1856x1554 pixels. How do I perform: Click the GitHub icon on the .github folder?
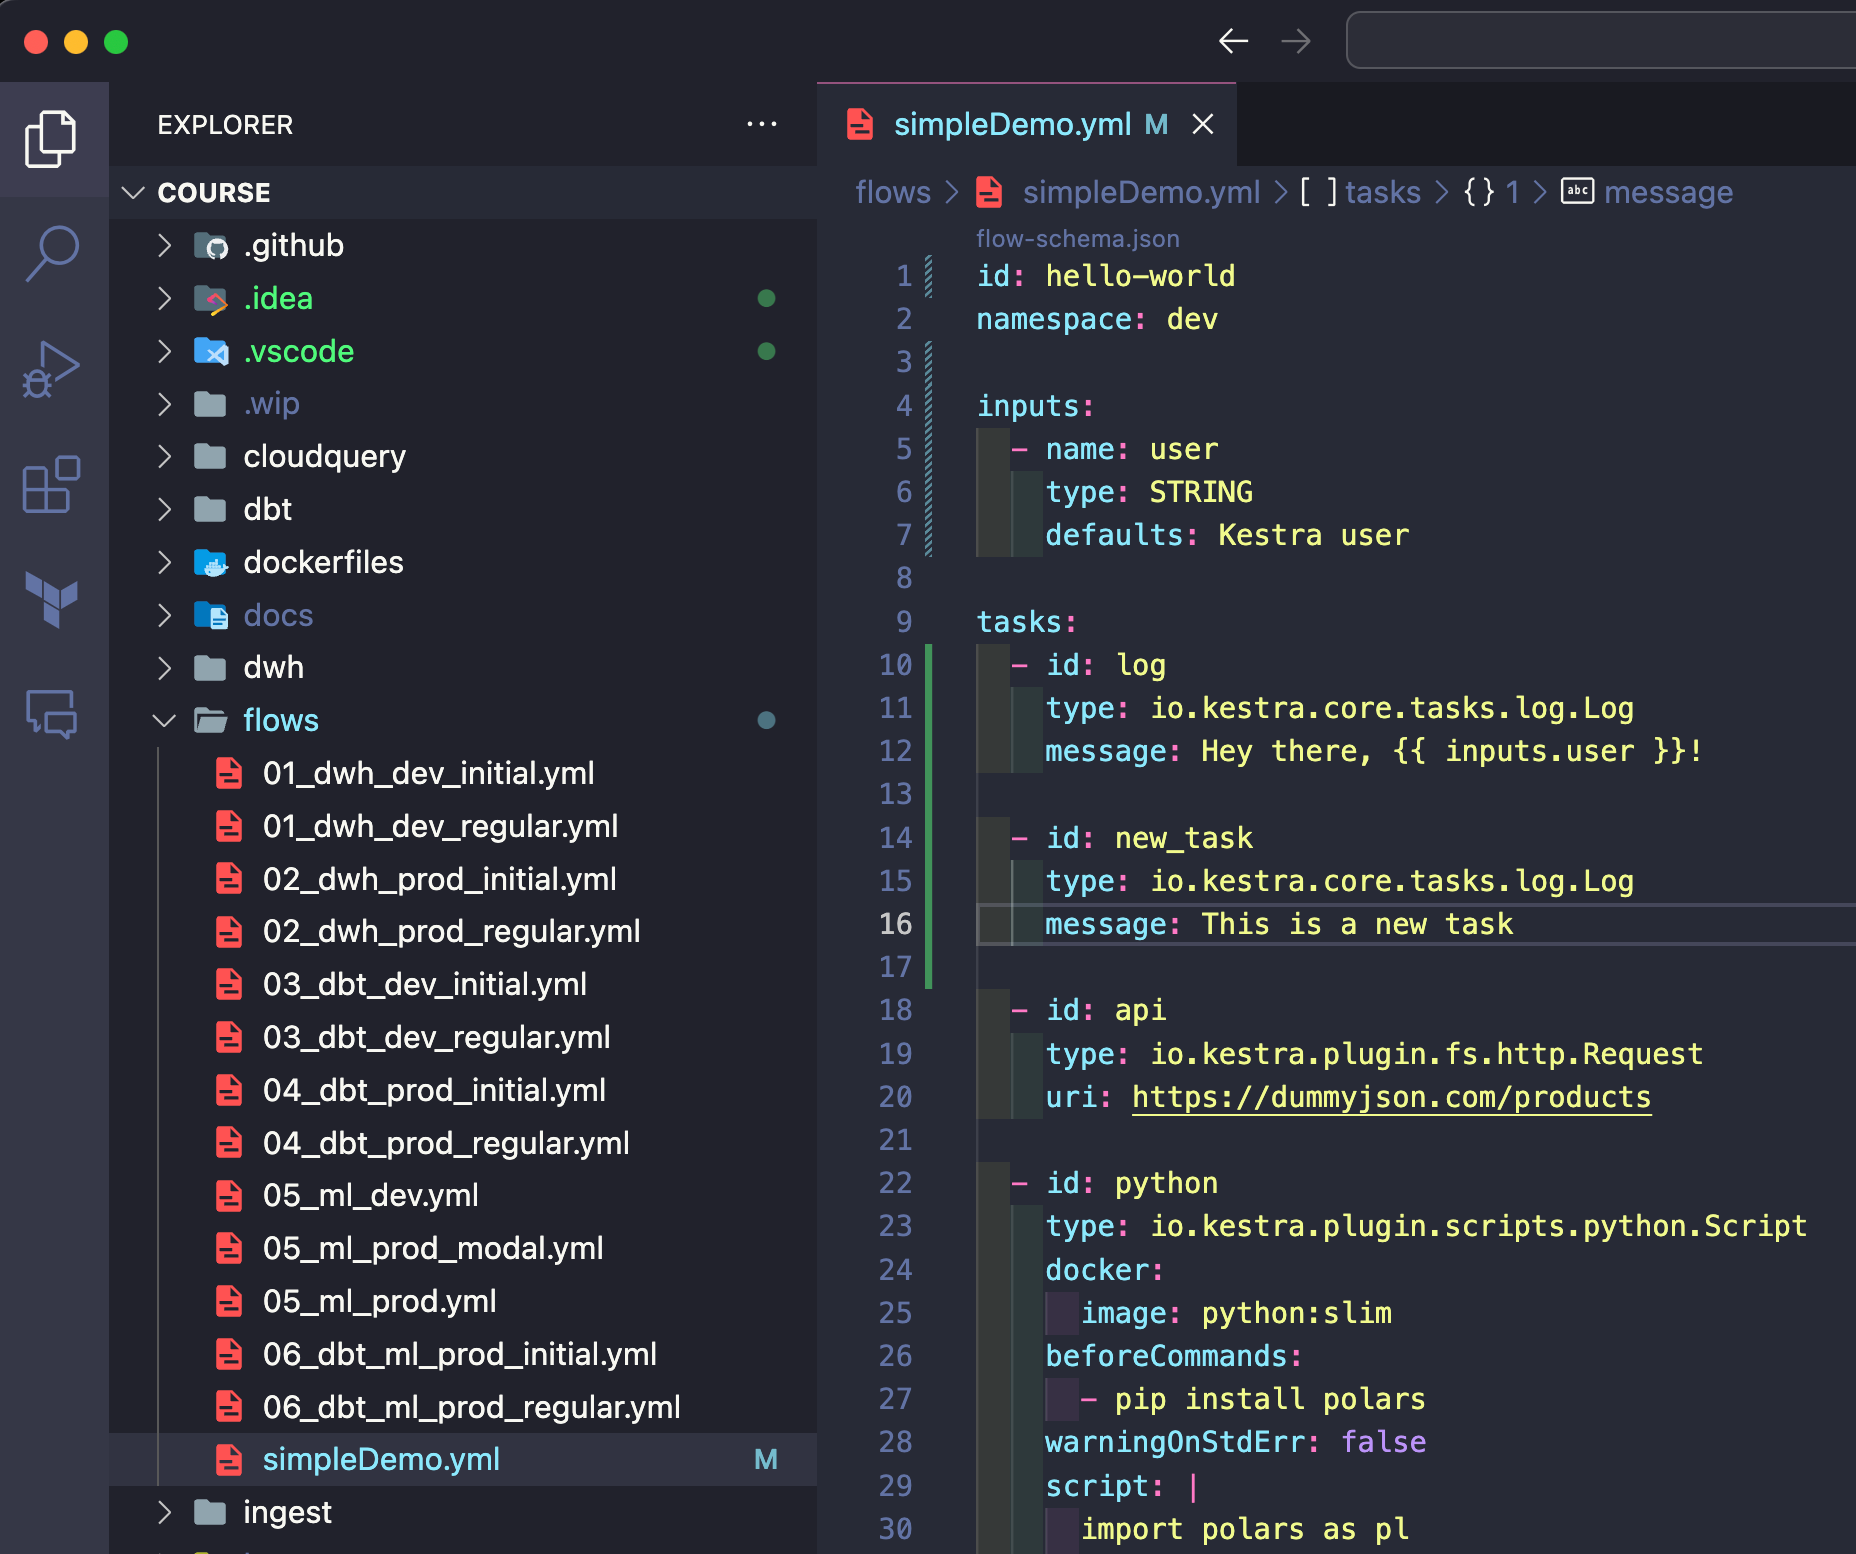pos(212,245)
